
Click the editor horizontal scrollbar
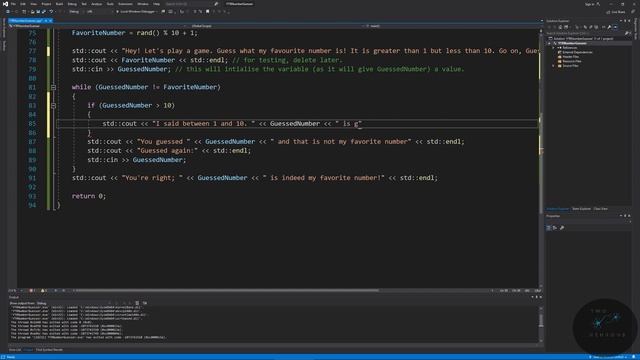pos(227,291)
